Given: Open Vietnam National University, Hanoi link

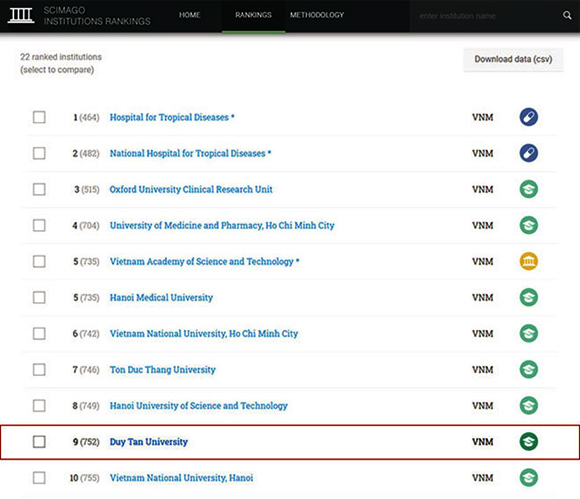Looking at the screenshot, I should [x=182, y=478].
